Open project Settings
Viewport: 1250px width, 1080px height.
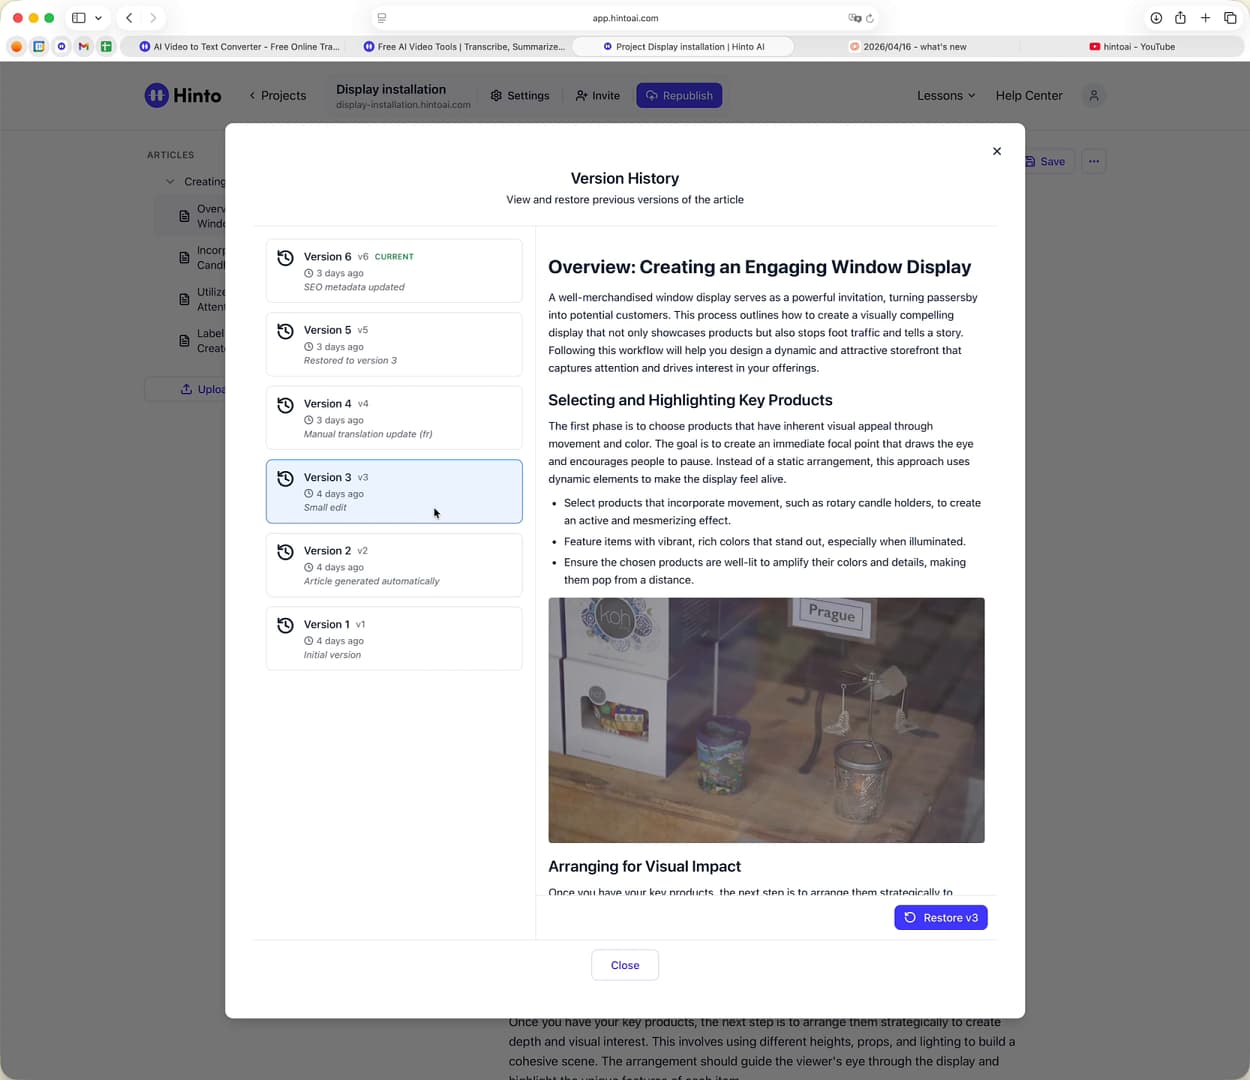tap(520, 95)
